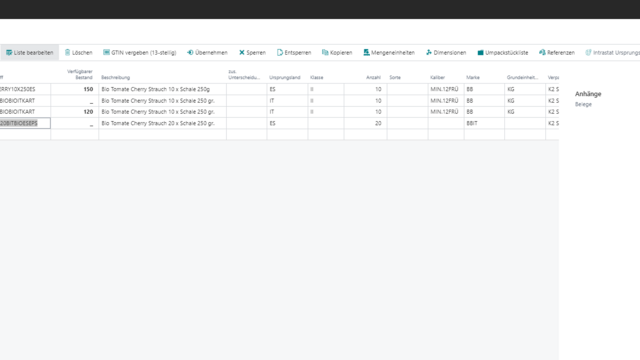Select Sperren action text
The height and width of the screenshot is (360, 640).
256,53
